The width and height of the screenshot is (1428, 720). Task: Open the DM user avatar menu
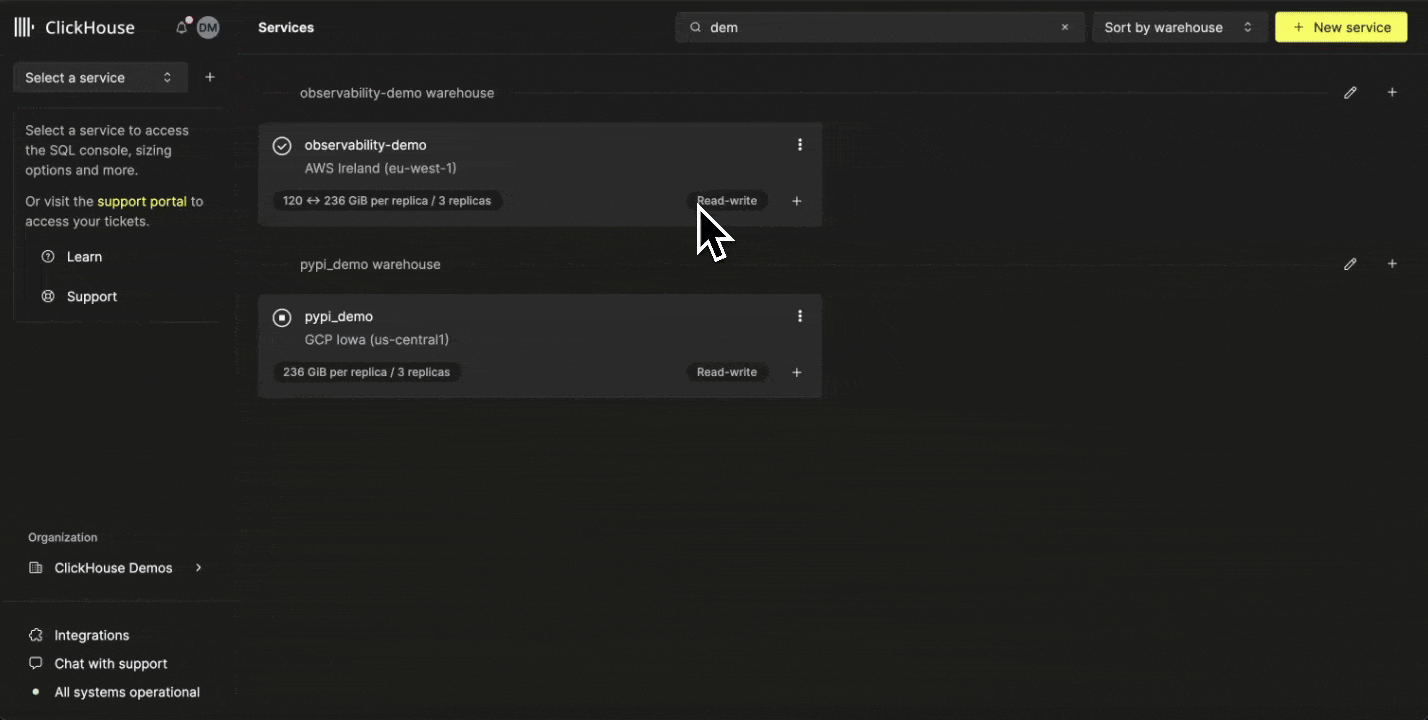tap(207, 27)
